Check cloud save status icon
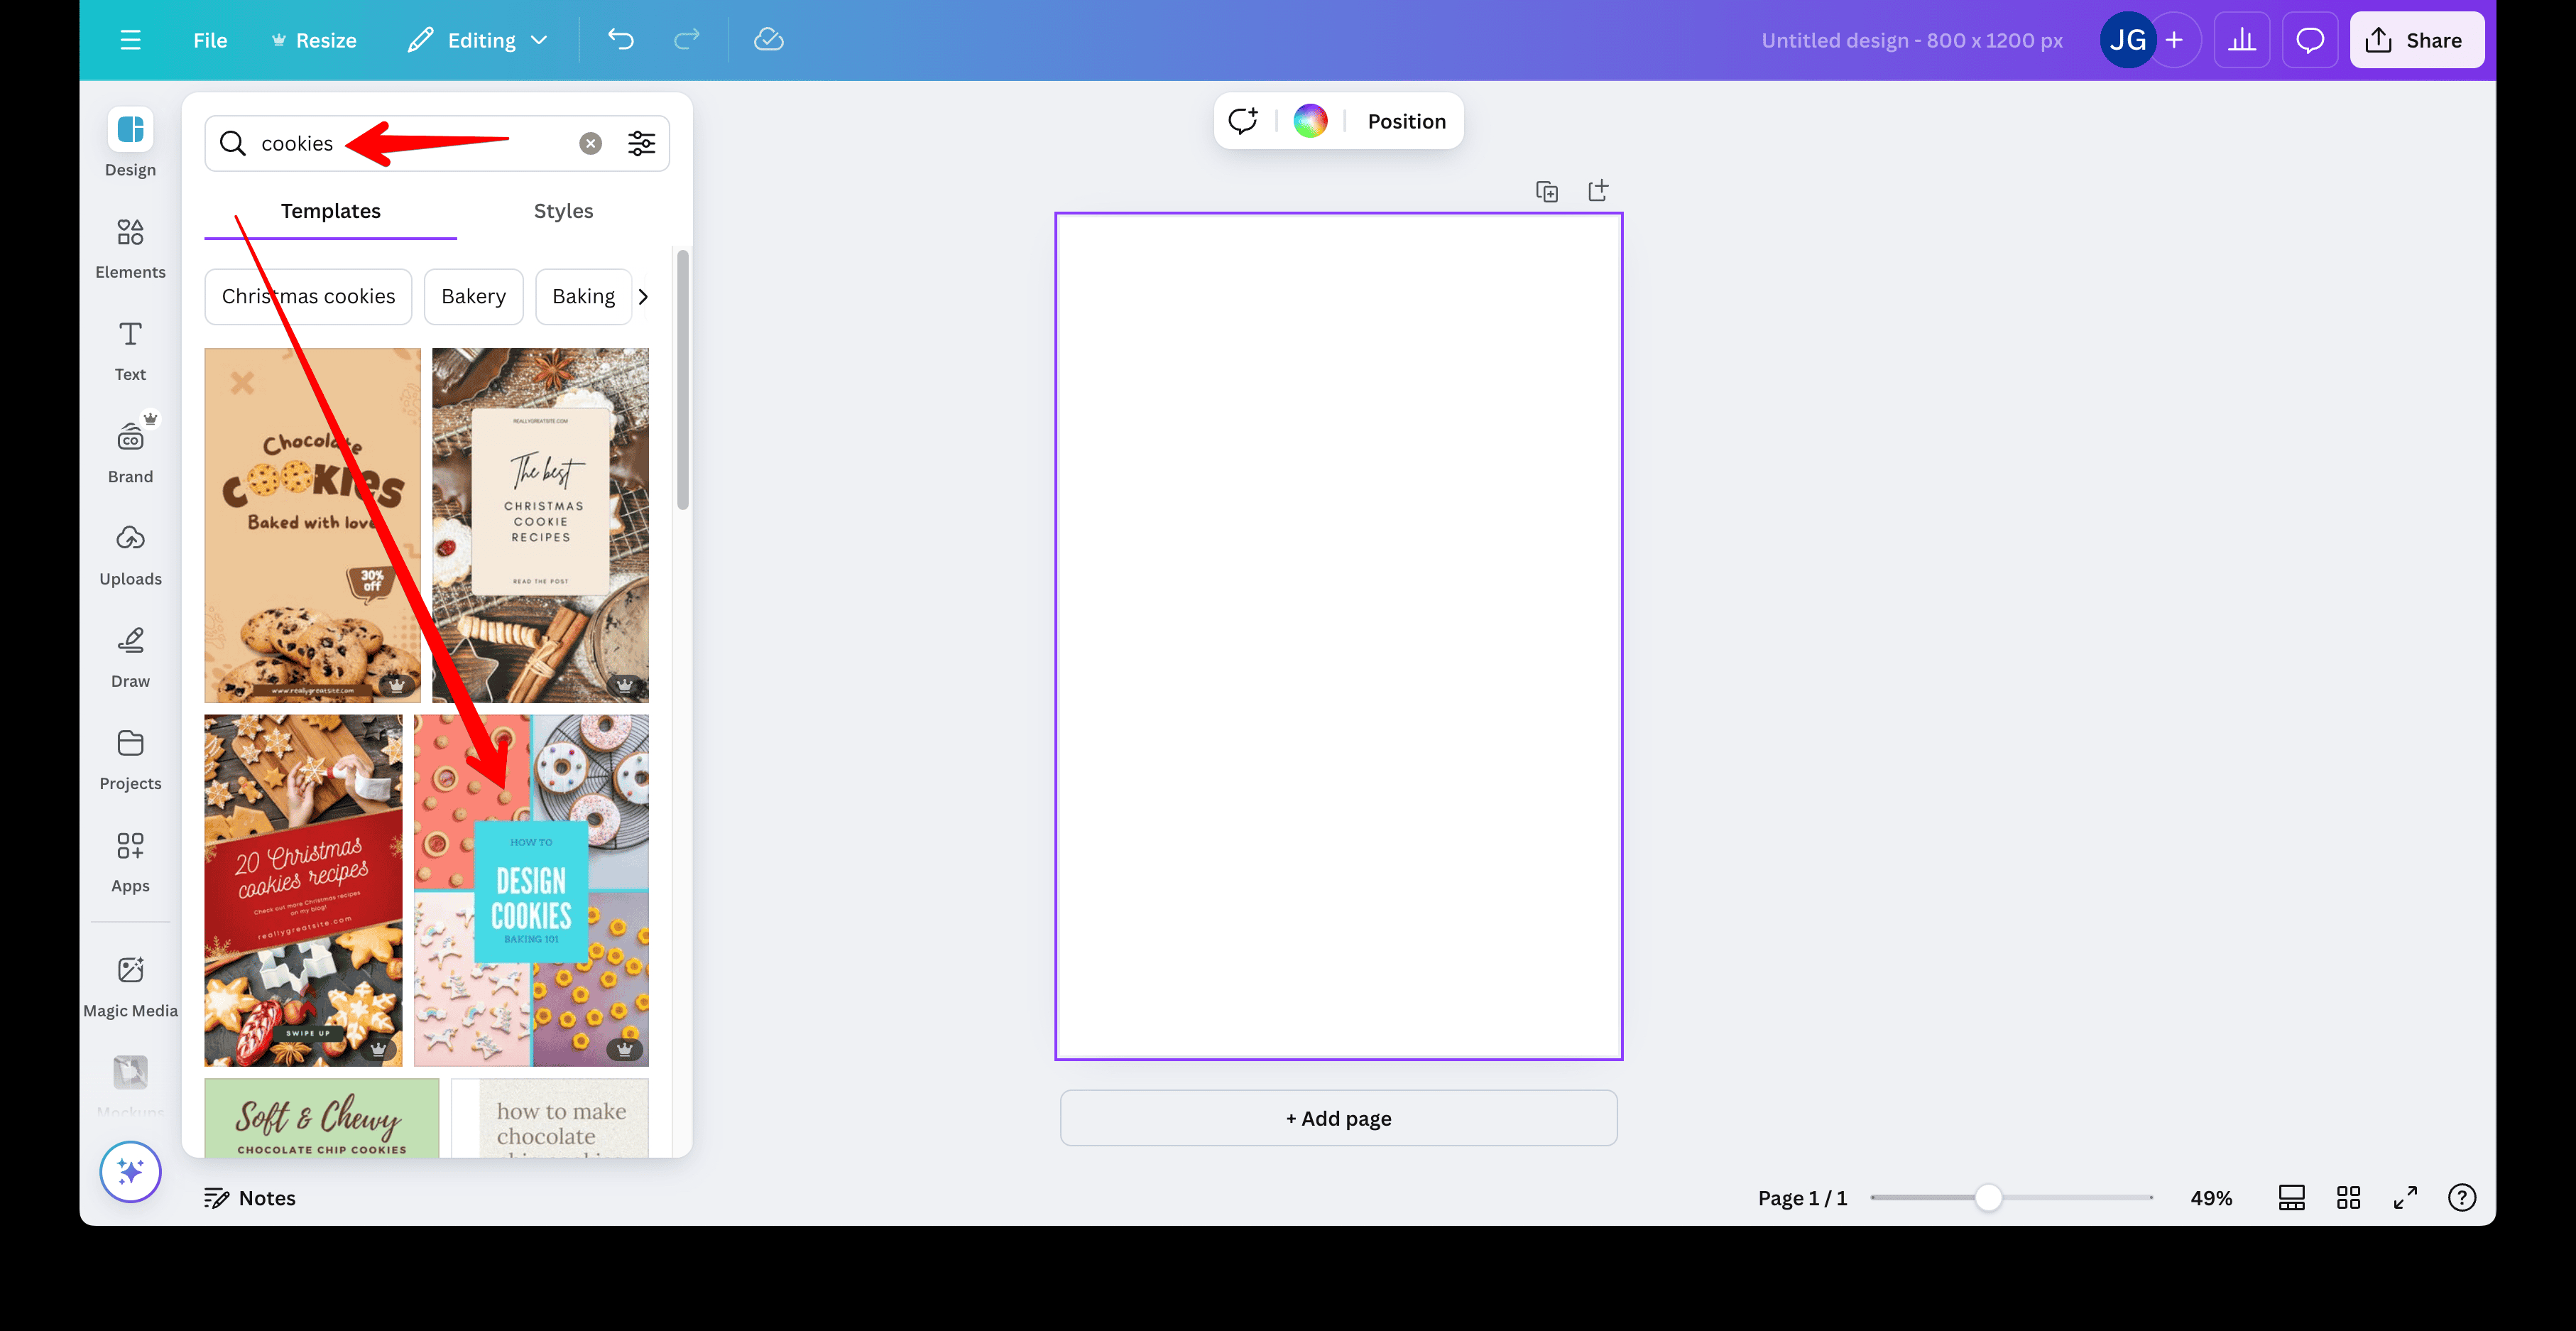This screenshot has height=1331, width=2576. pyautogui.click(x=768, y=40)
